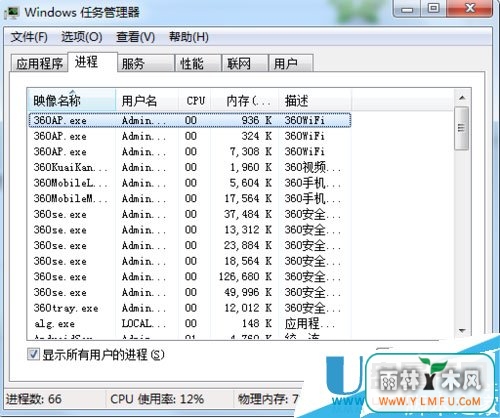
Task: Switch to the 应用程序 tab
Action: tap(40, 63)
